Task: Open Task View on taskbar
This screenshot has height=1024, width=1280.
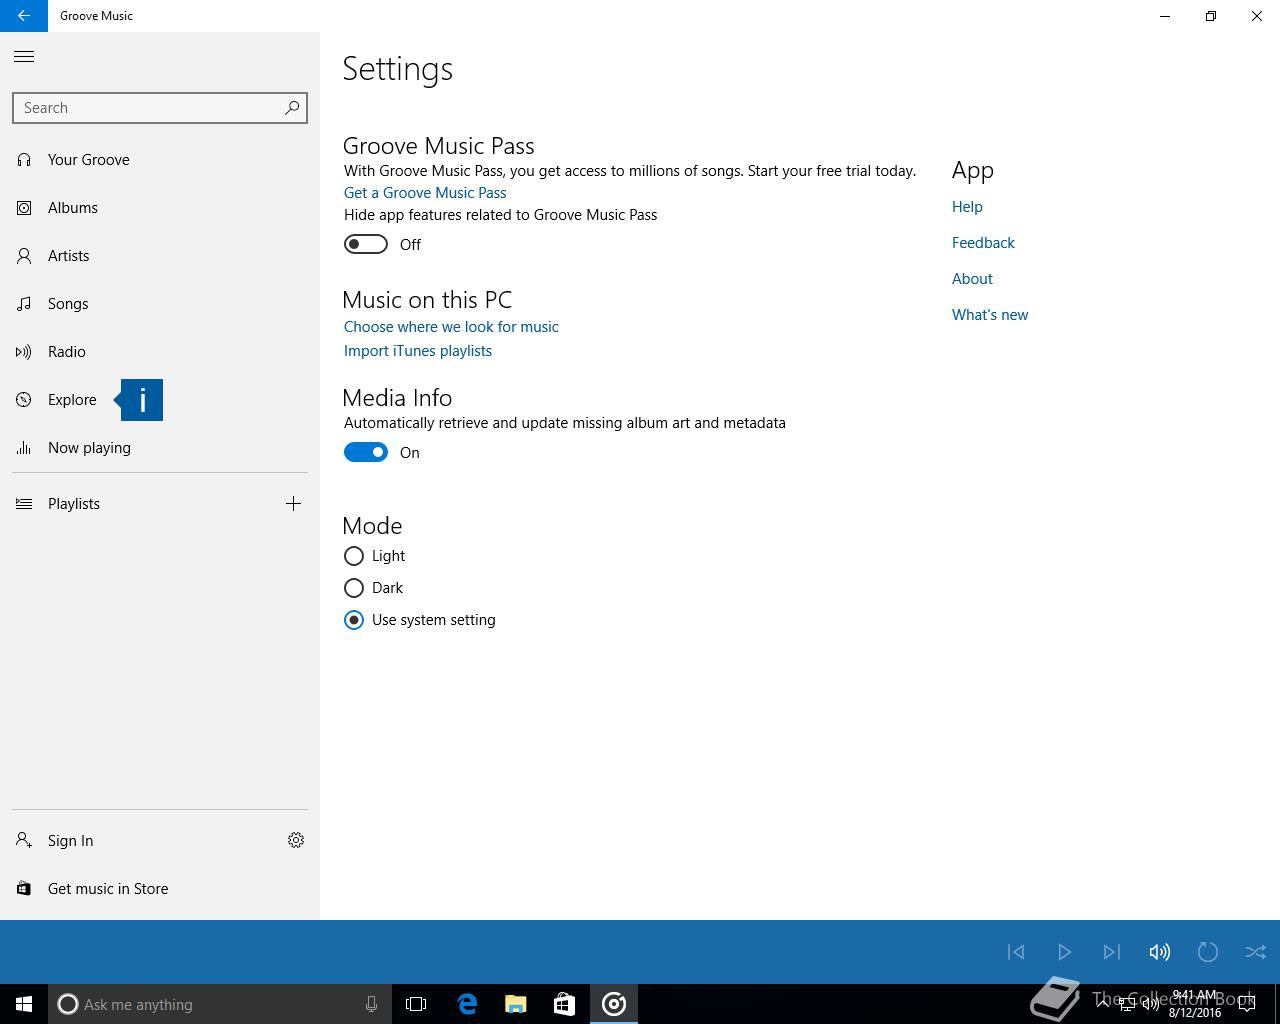Action: point(416,1004)
